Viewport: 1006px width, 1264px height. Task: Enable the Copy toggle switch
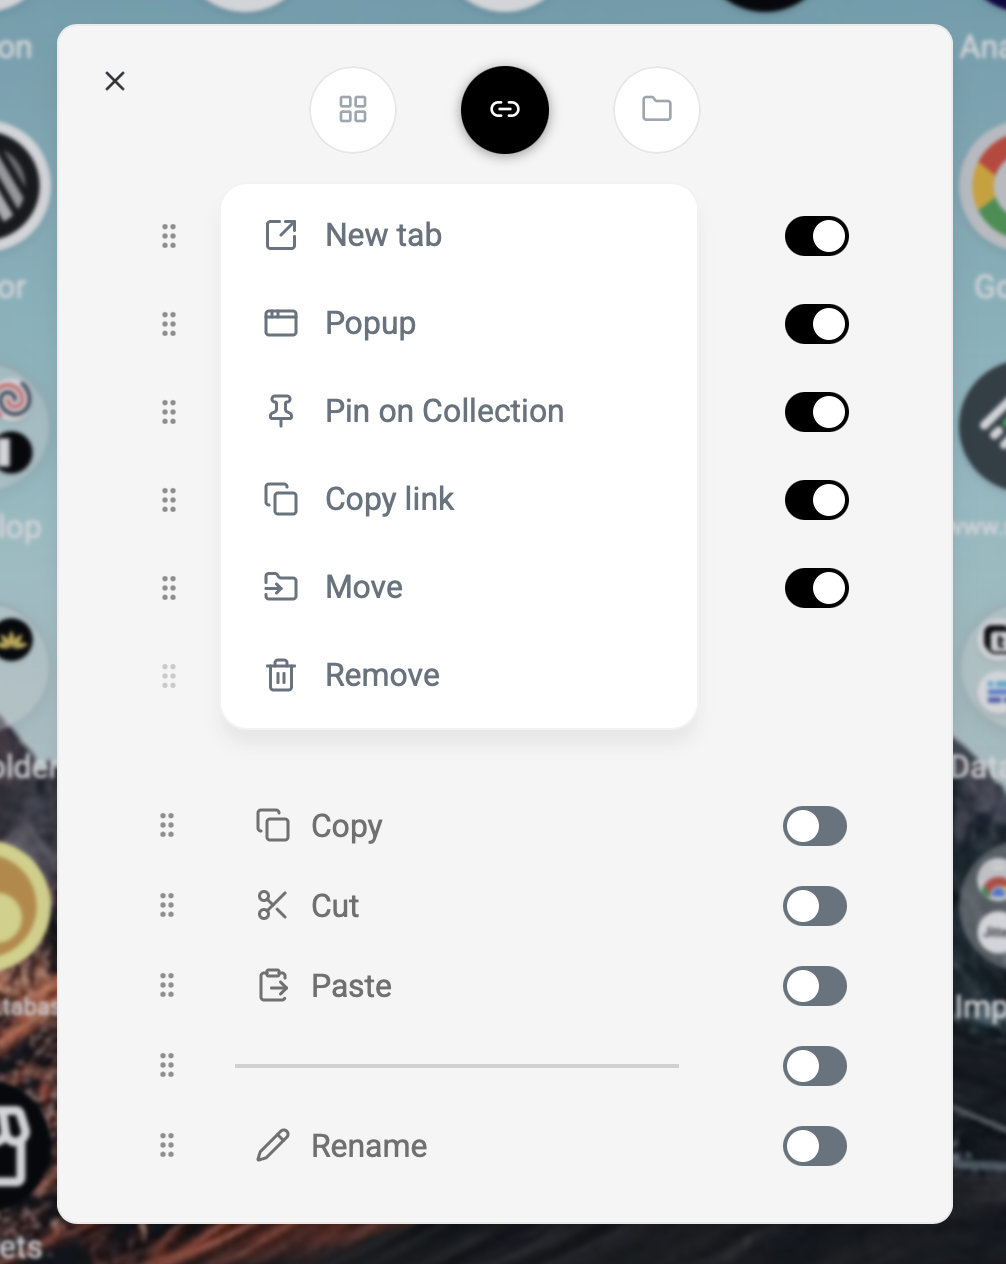click(814, 826)
